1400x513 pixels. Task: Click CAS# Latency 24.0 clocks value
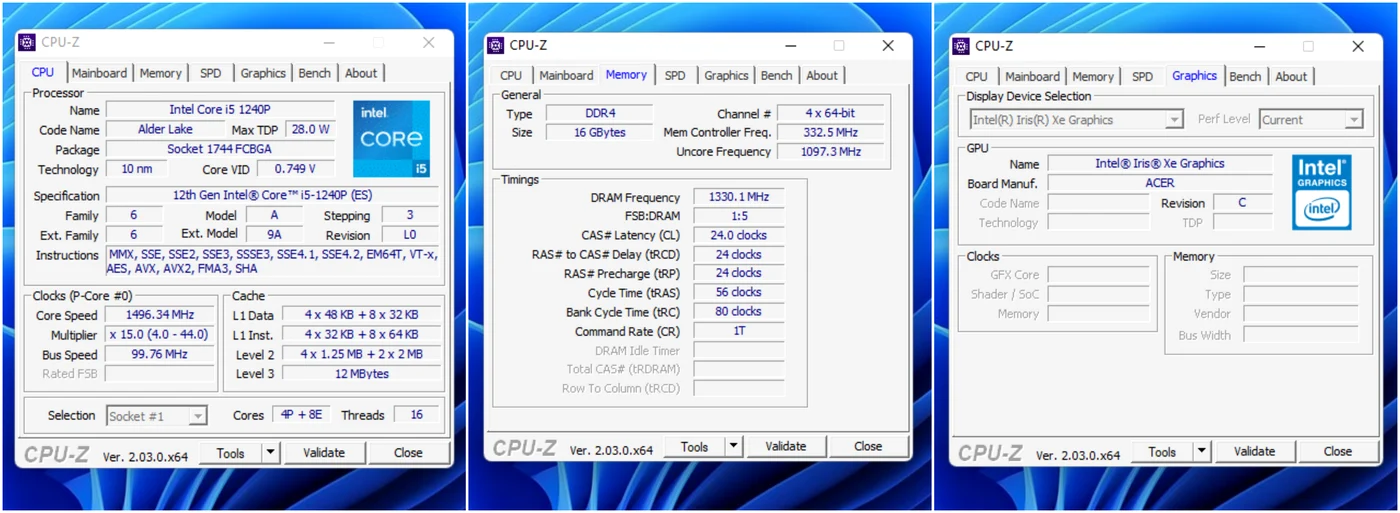point(738,235)
